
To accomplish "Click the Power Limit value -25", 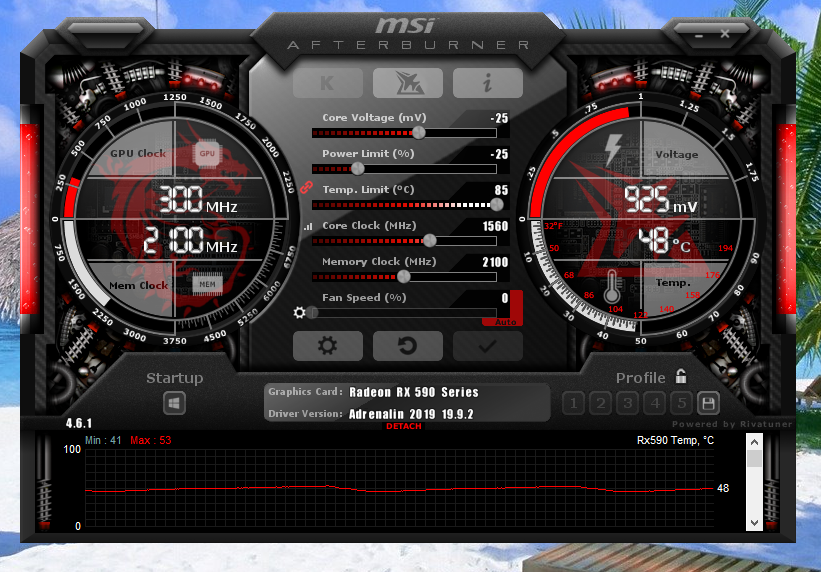I will (499, 155).
